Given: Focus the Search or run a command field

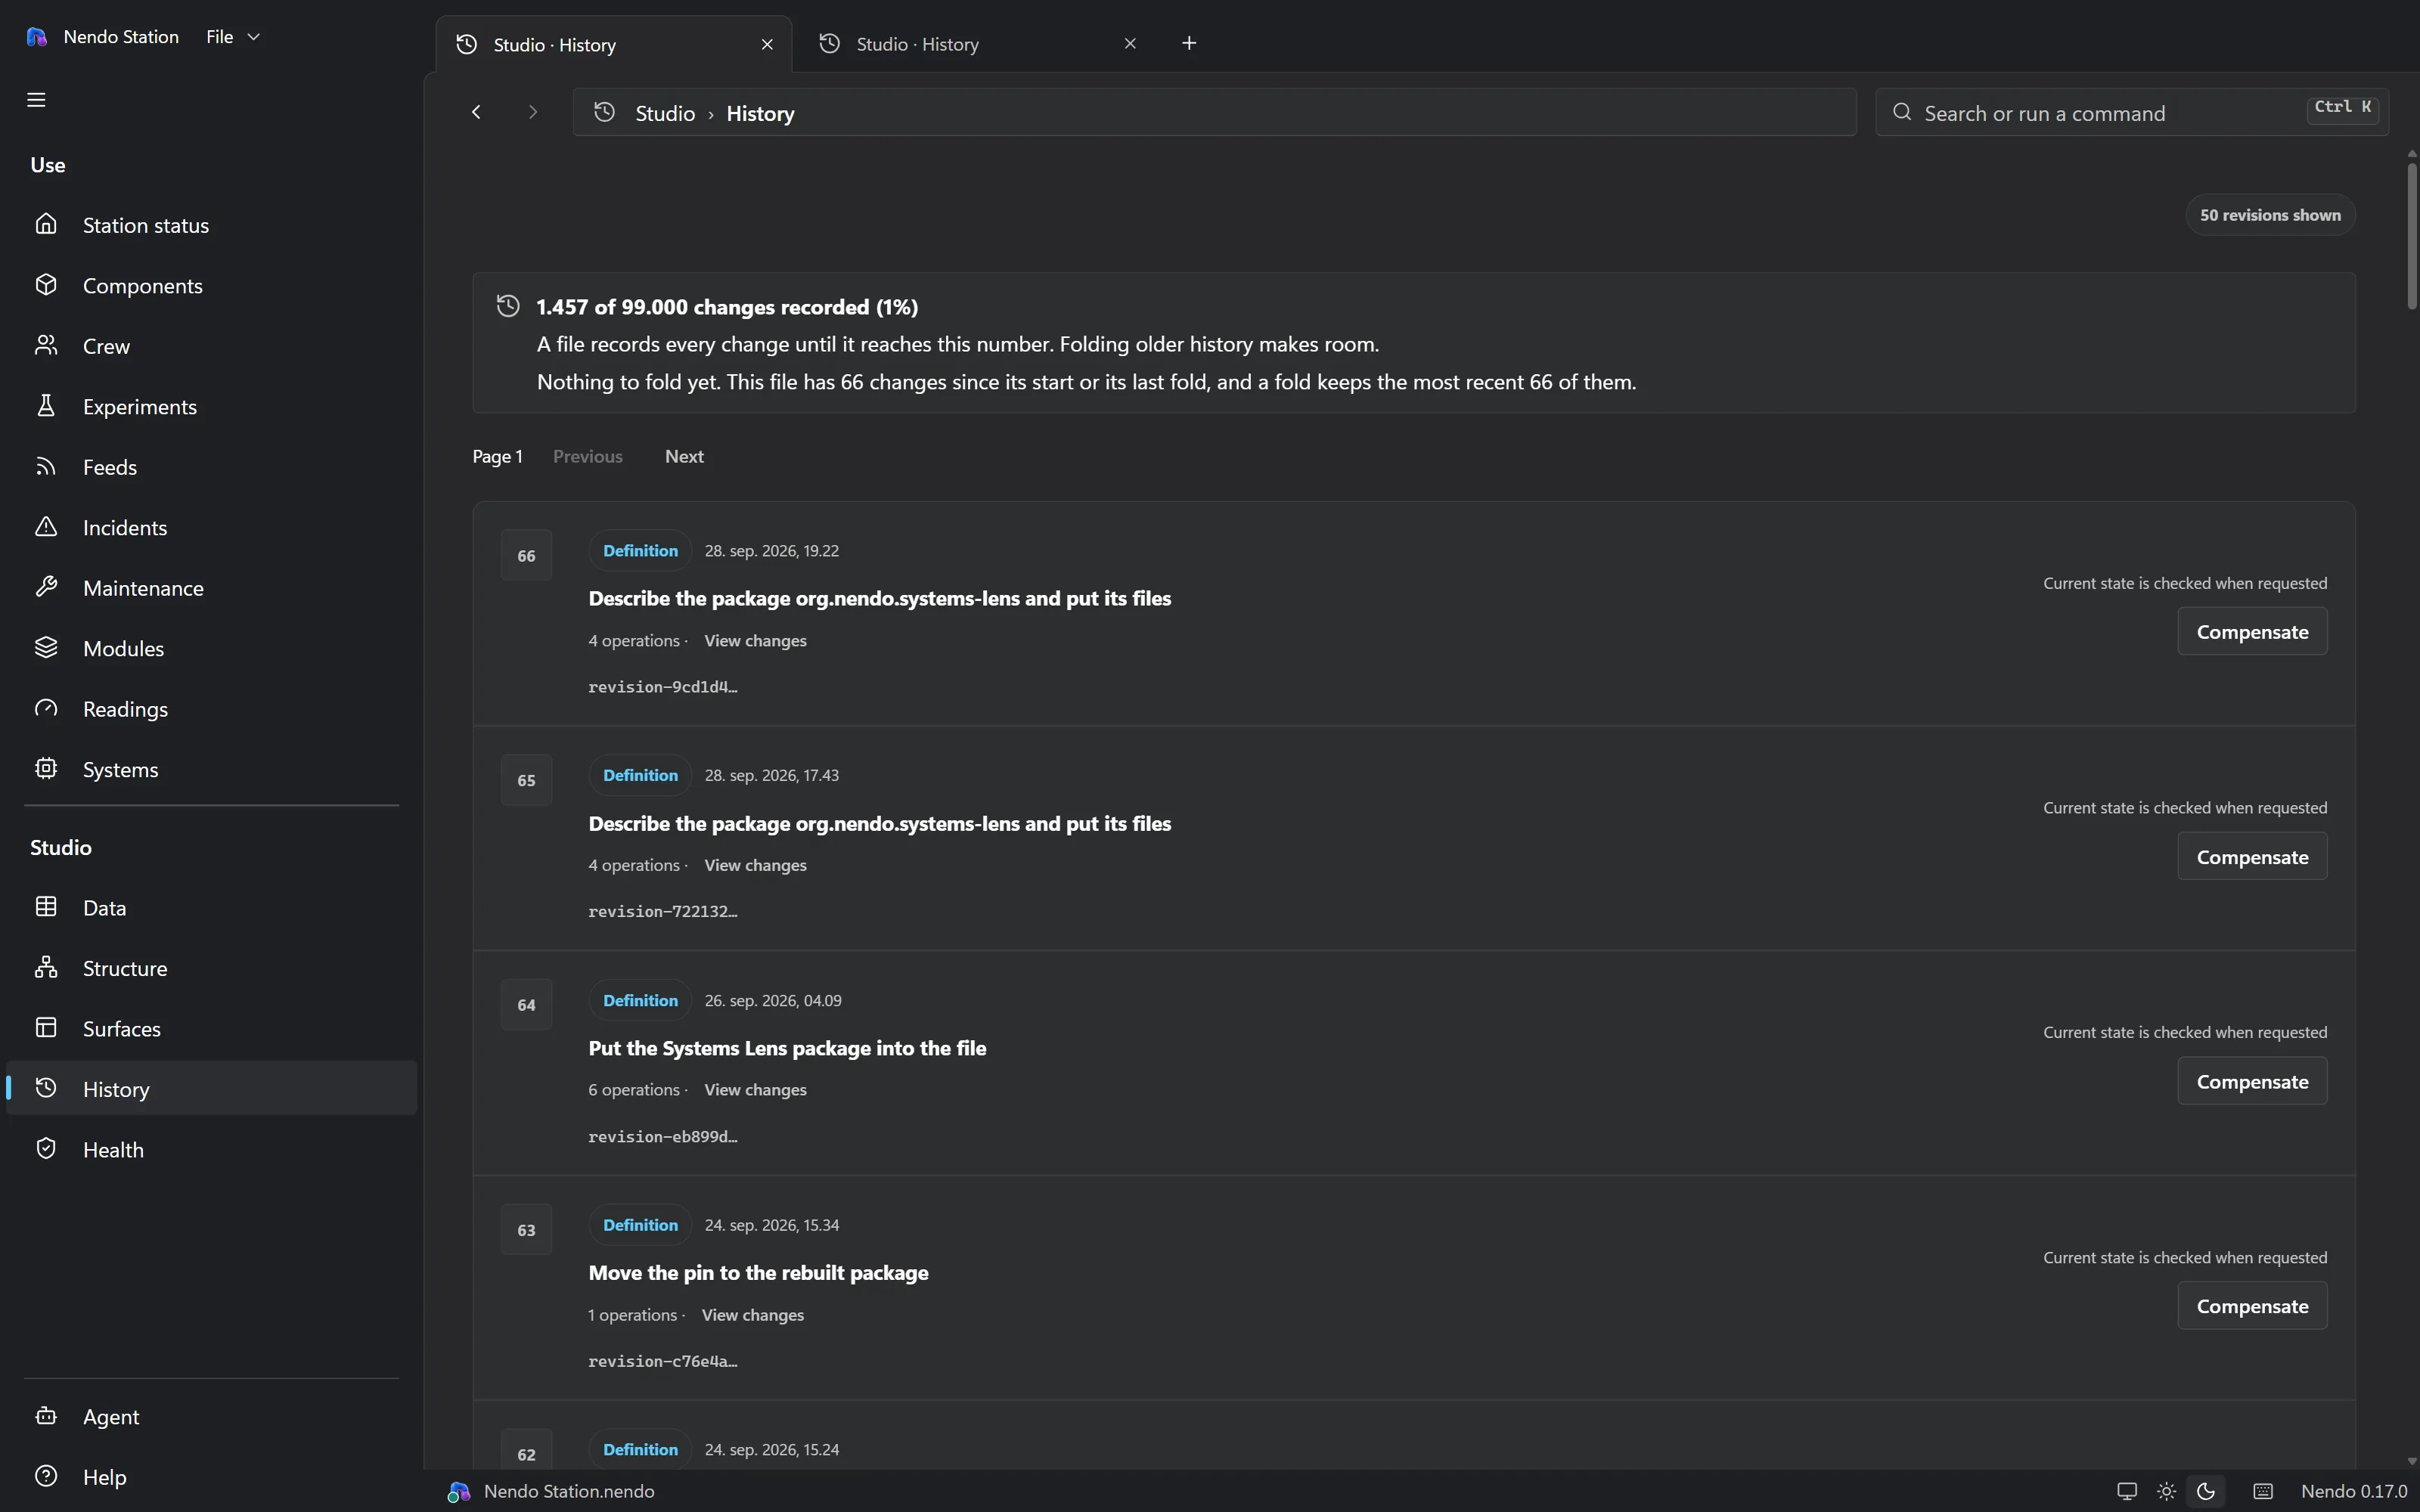Looking at the screenshot, I should click(2131, 112).
